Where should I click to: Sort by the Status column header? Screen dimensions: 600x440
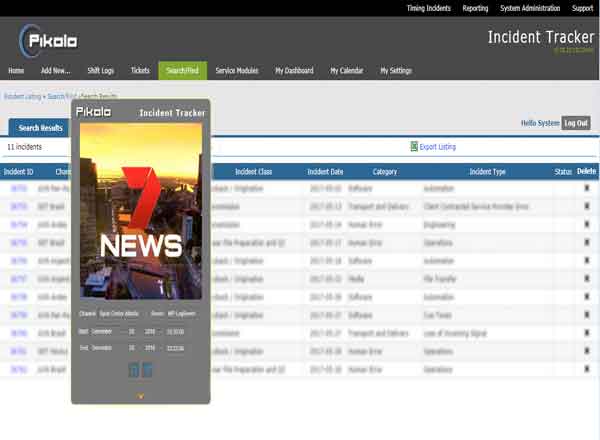pyautogui.click(x=563, y=172)
